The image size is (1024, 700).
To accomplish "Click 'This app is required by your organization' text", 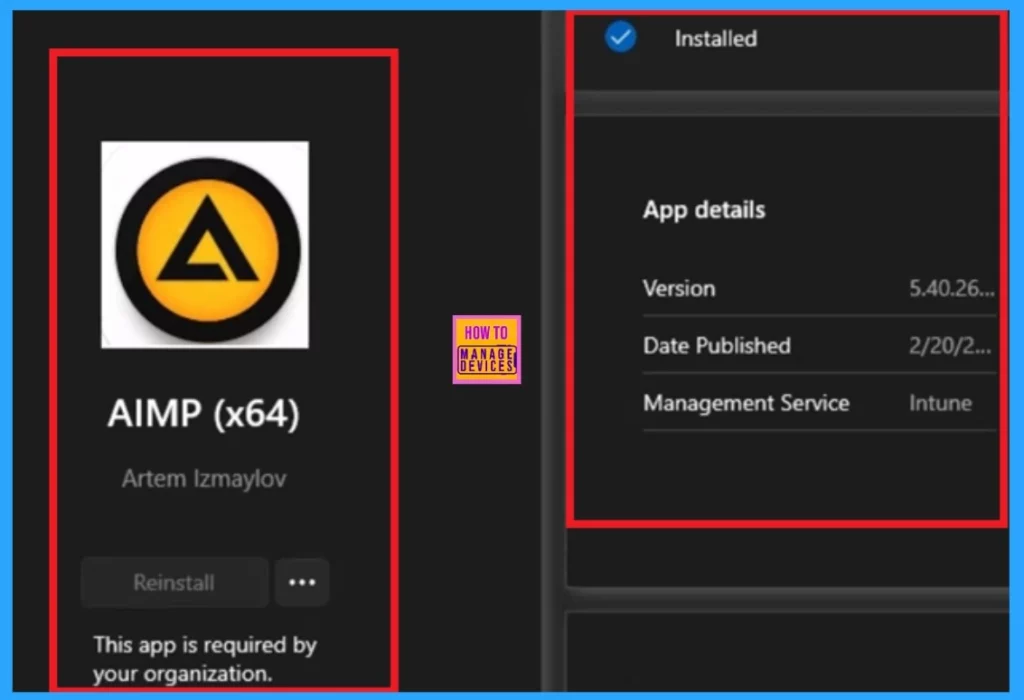I will [204, 659].
